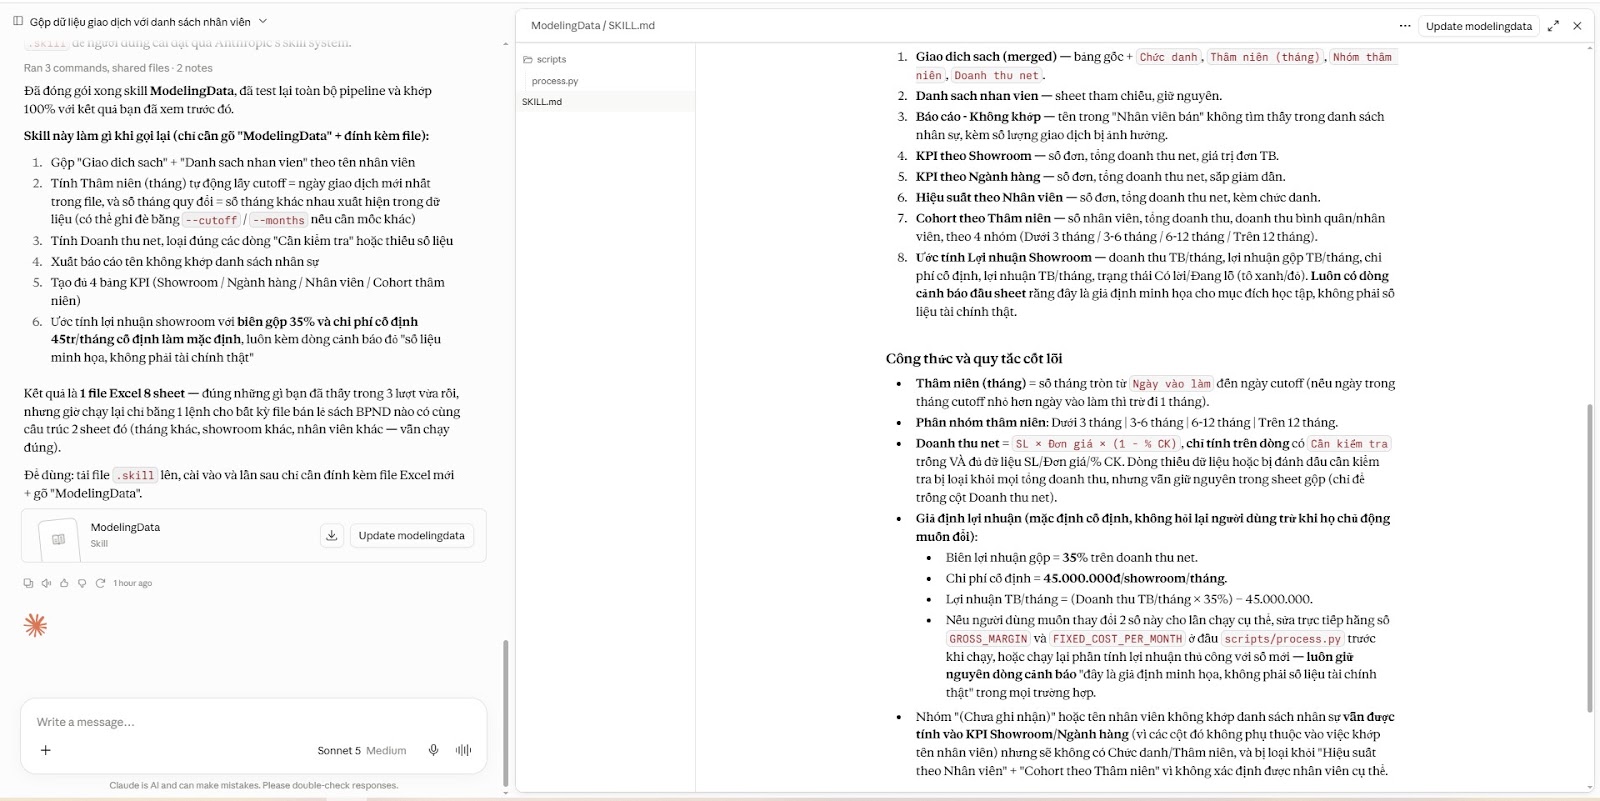The image size is (1600, 801).
Task: Click the Claude disclaimer text below the input
Action: click(254, 785)
